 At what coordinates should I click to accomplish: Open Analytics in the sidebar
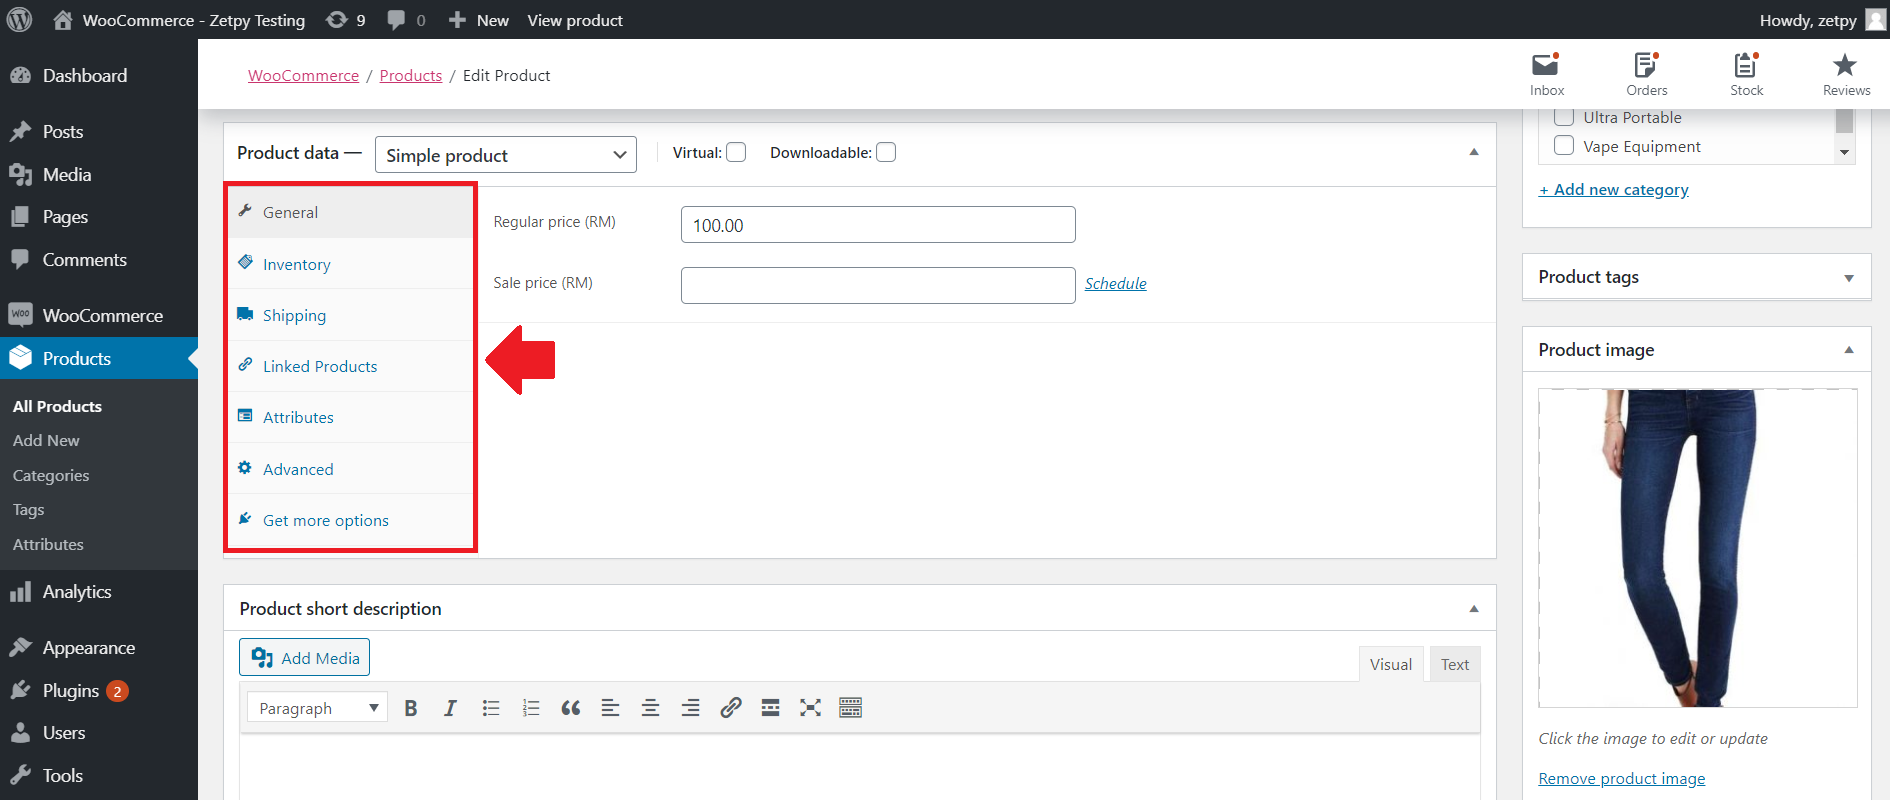(99, 592)
